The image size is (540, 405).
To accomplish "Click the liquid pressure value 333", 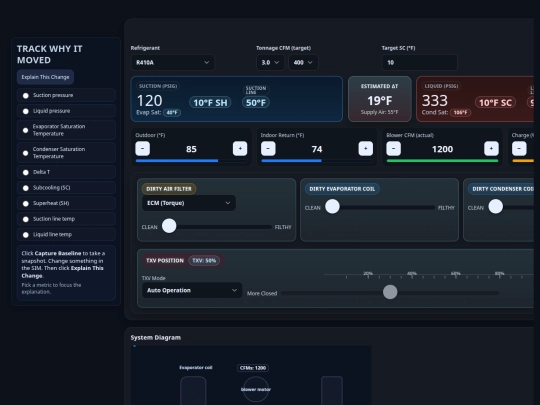I will tap(435, 101).
